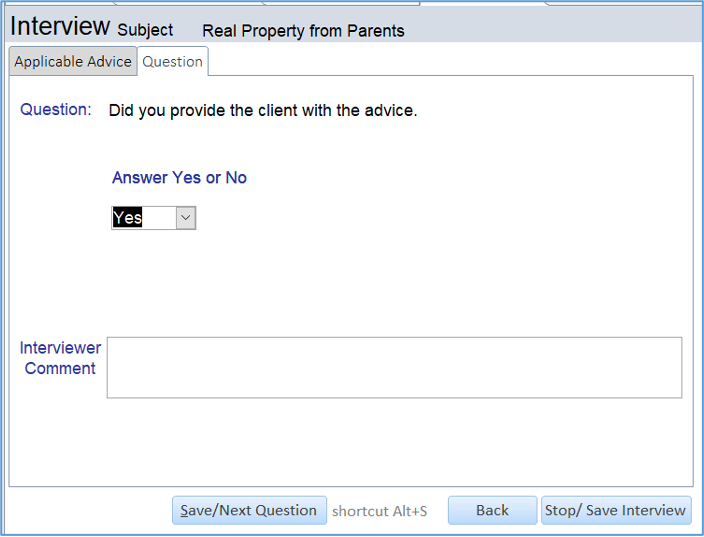Click the 'Did you provide the client' question text
The width and height of the screenshot is (704, 537).
263,110
